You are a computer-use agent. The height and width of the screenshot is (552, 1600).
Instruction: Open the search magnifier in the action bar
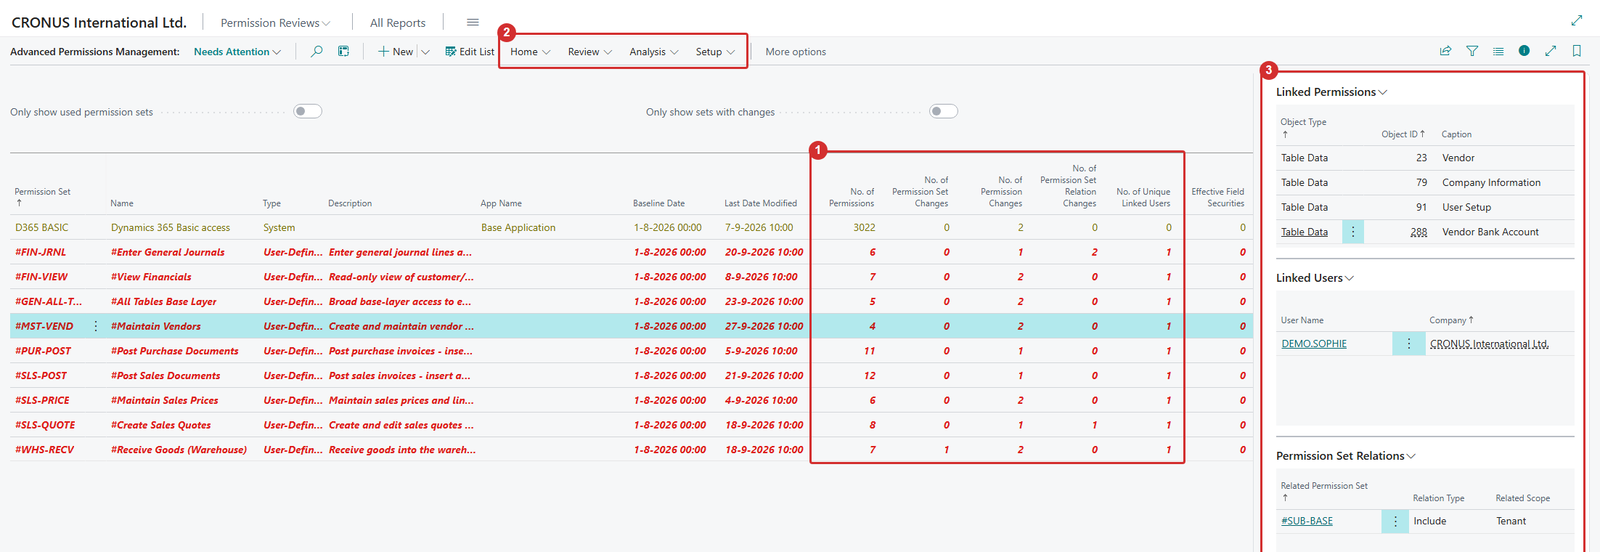tap(316, 51)
